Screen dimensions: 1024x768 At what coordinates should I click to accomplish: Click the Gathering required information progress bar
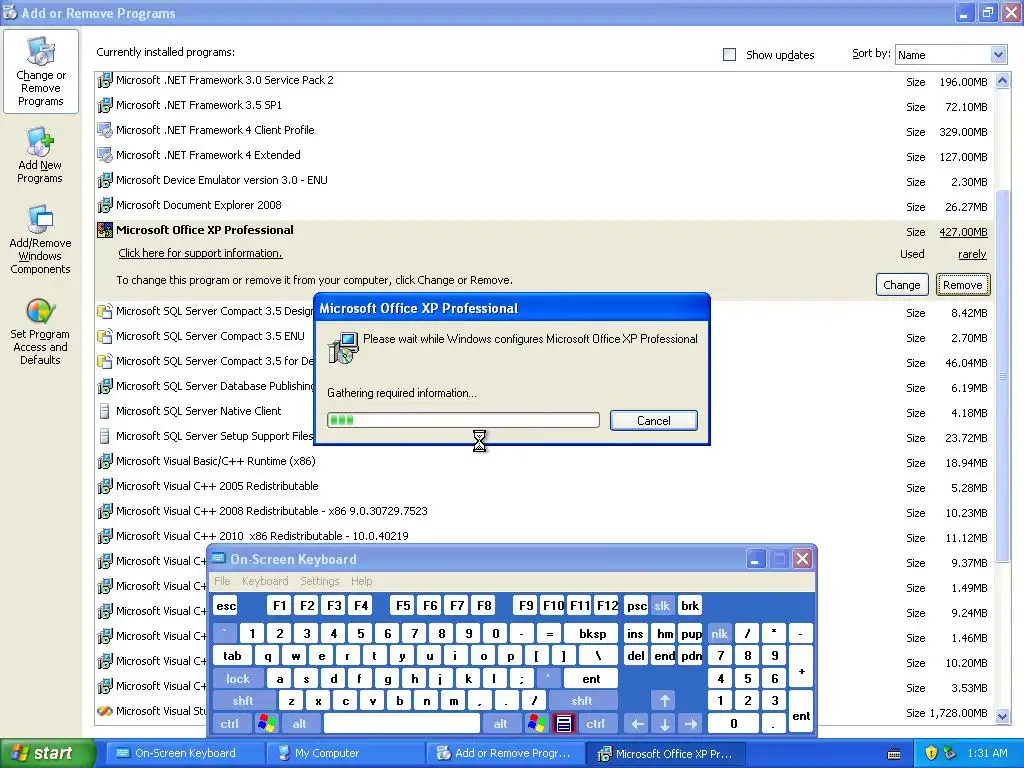pyautogui.click(x=463, y=420)
